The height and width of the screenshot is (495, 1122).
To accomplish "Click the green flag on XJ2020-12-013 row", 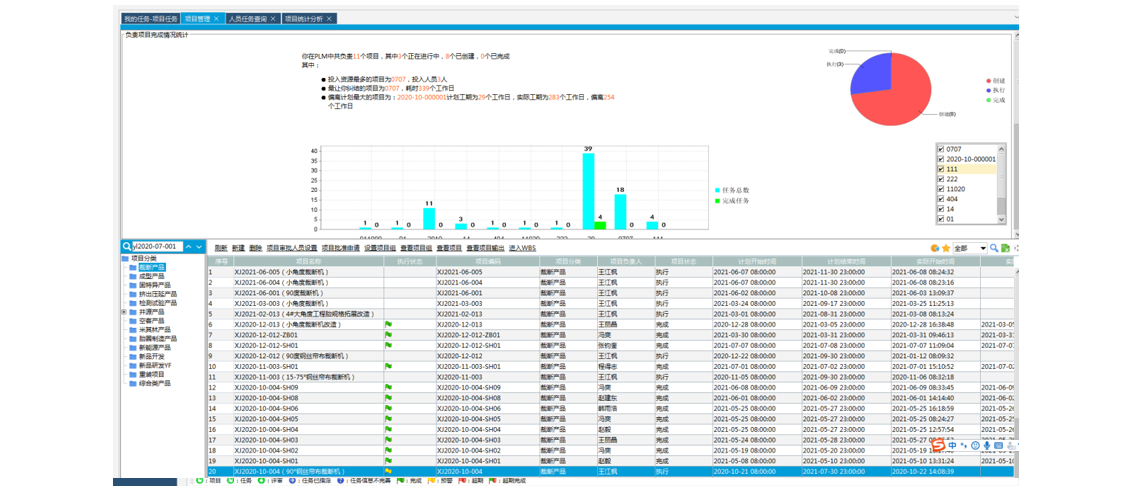I will pos(387,324).
